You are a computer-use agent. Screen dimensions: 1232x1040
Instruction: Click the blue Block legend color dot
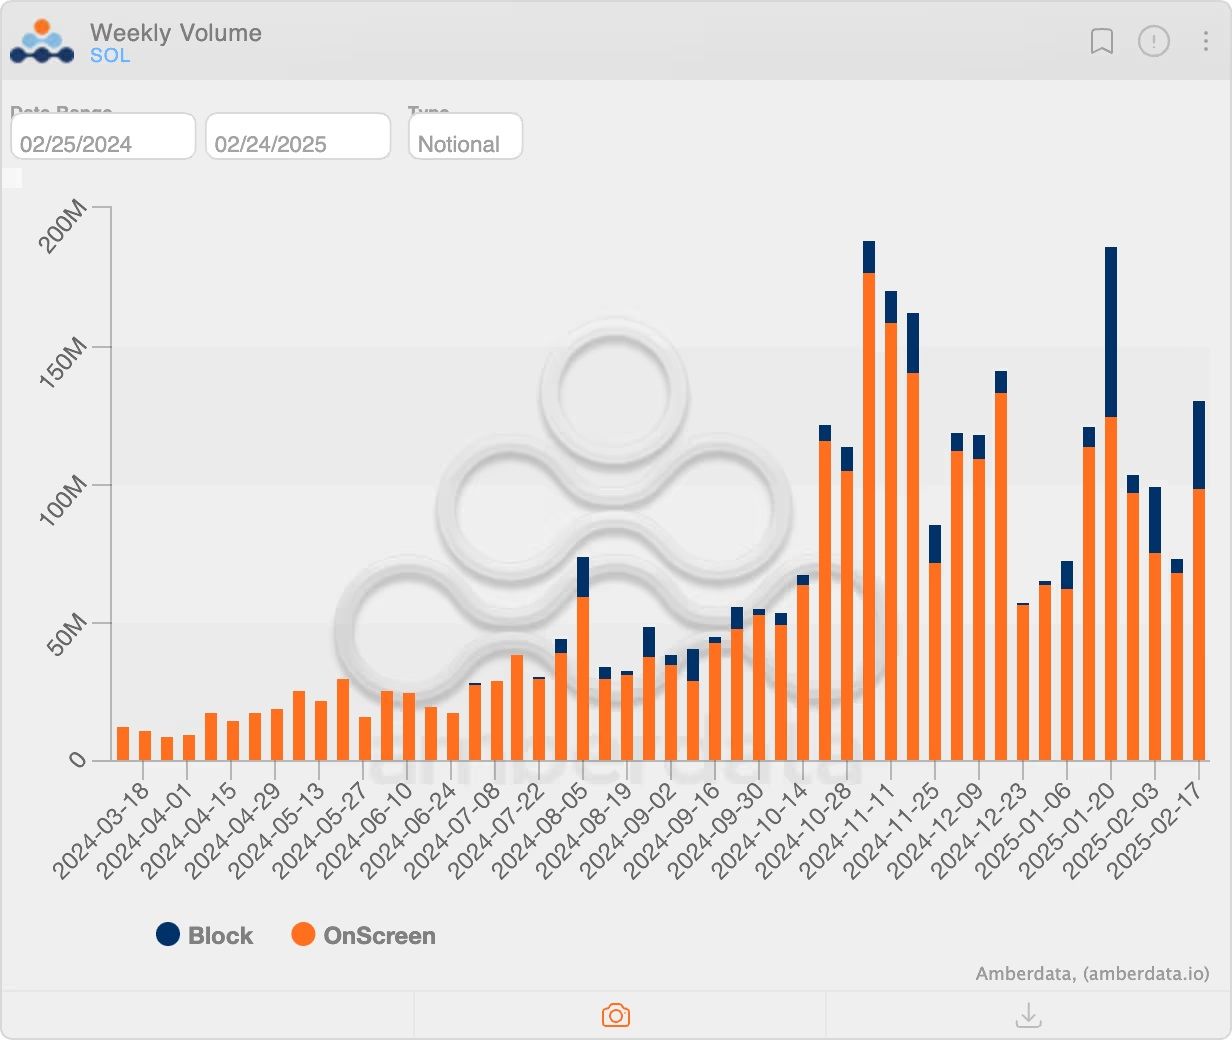(x=168, y=934)
